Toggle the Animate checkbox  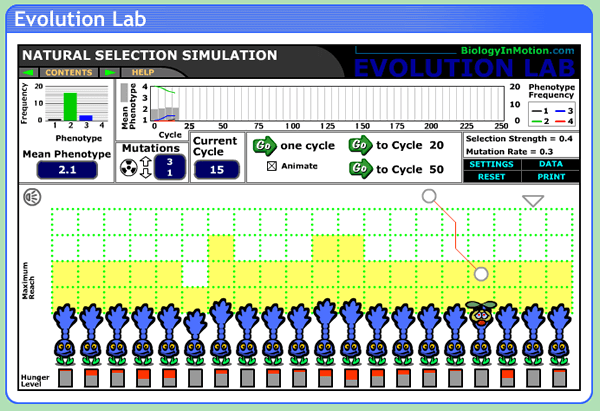(x=271, y=166)
